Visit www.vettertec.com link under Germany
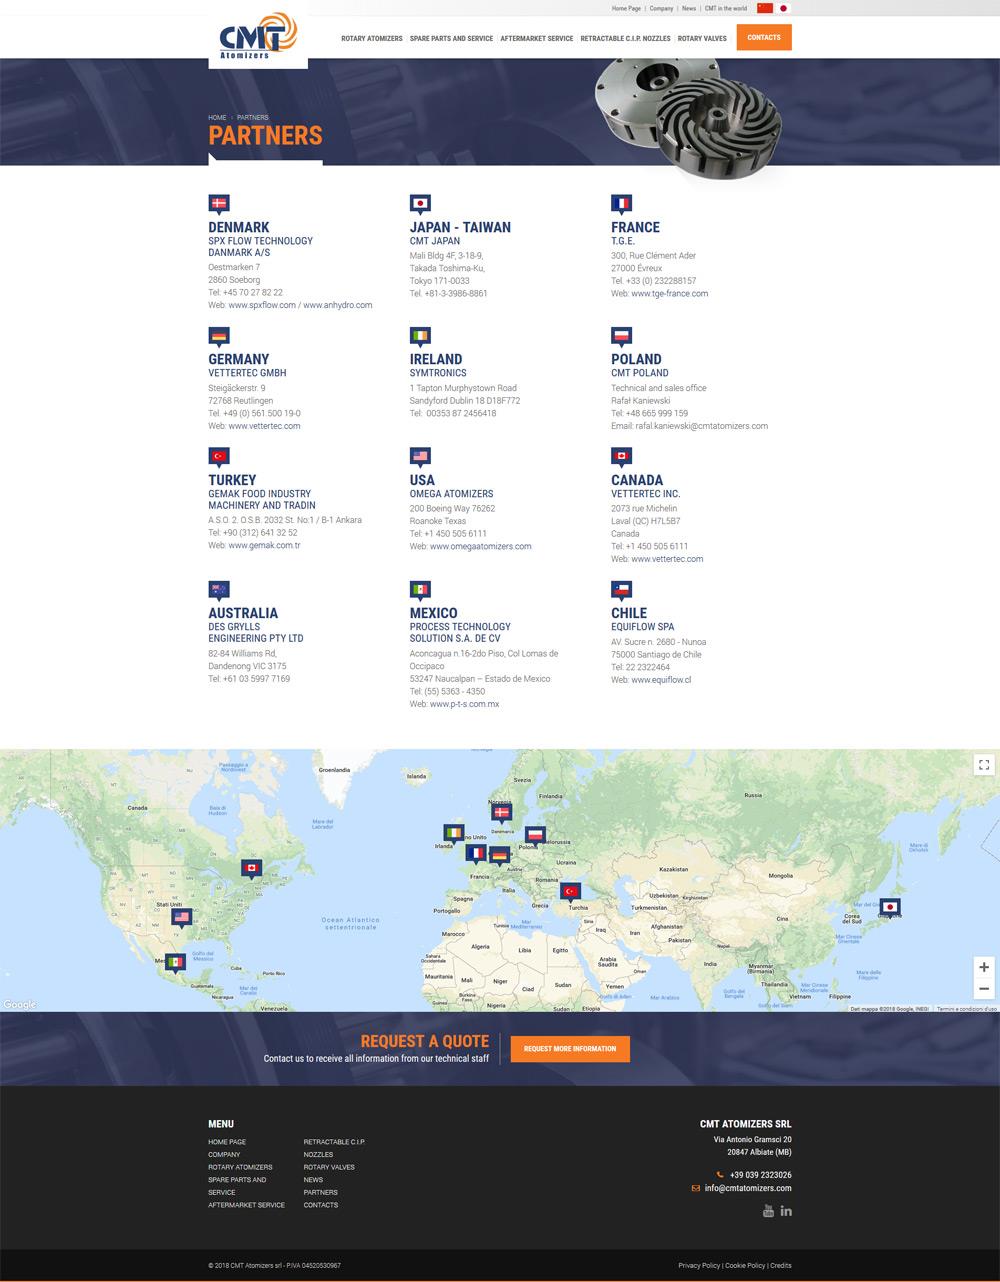The height and width of the screenshot is (1282, 1000). (264, 426)
